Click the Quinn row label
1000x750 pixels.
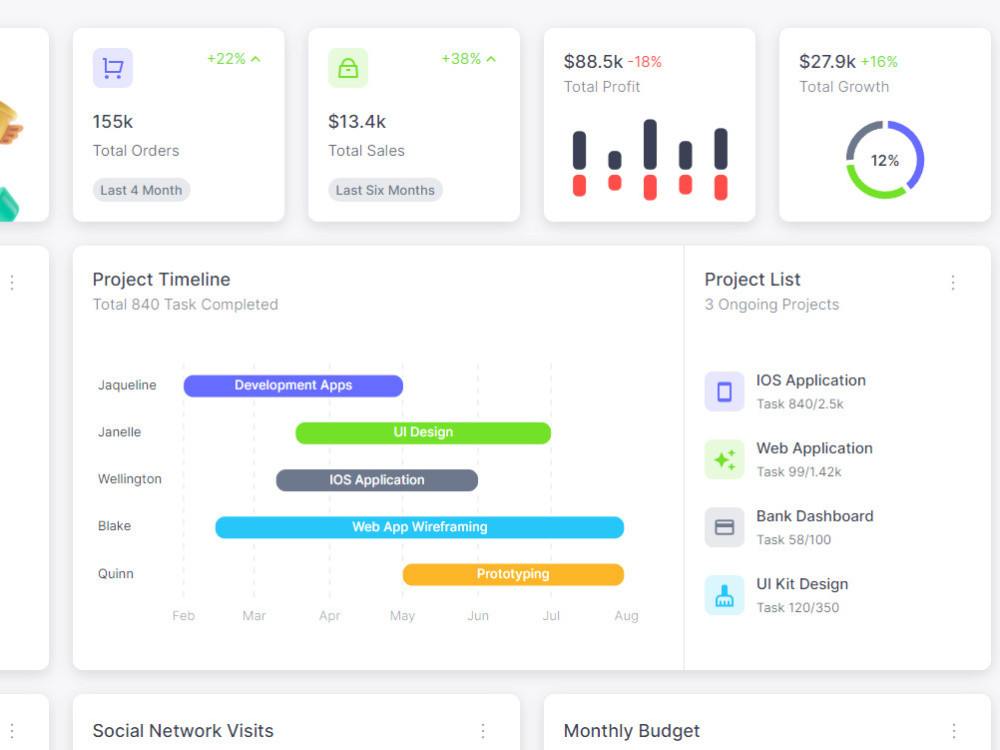pyautogui.click(x=115, y=573)
